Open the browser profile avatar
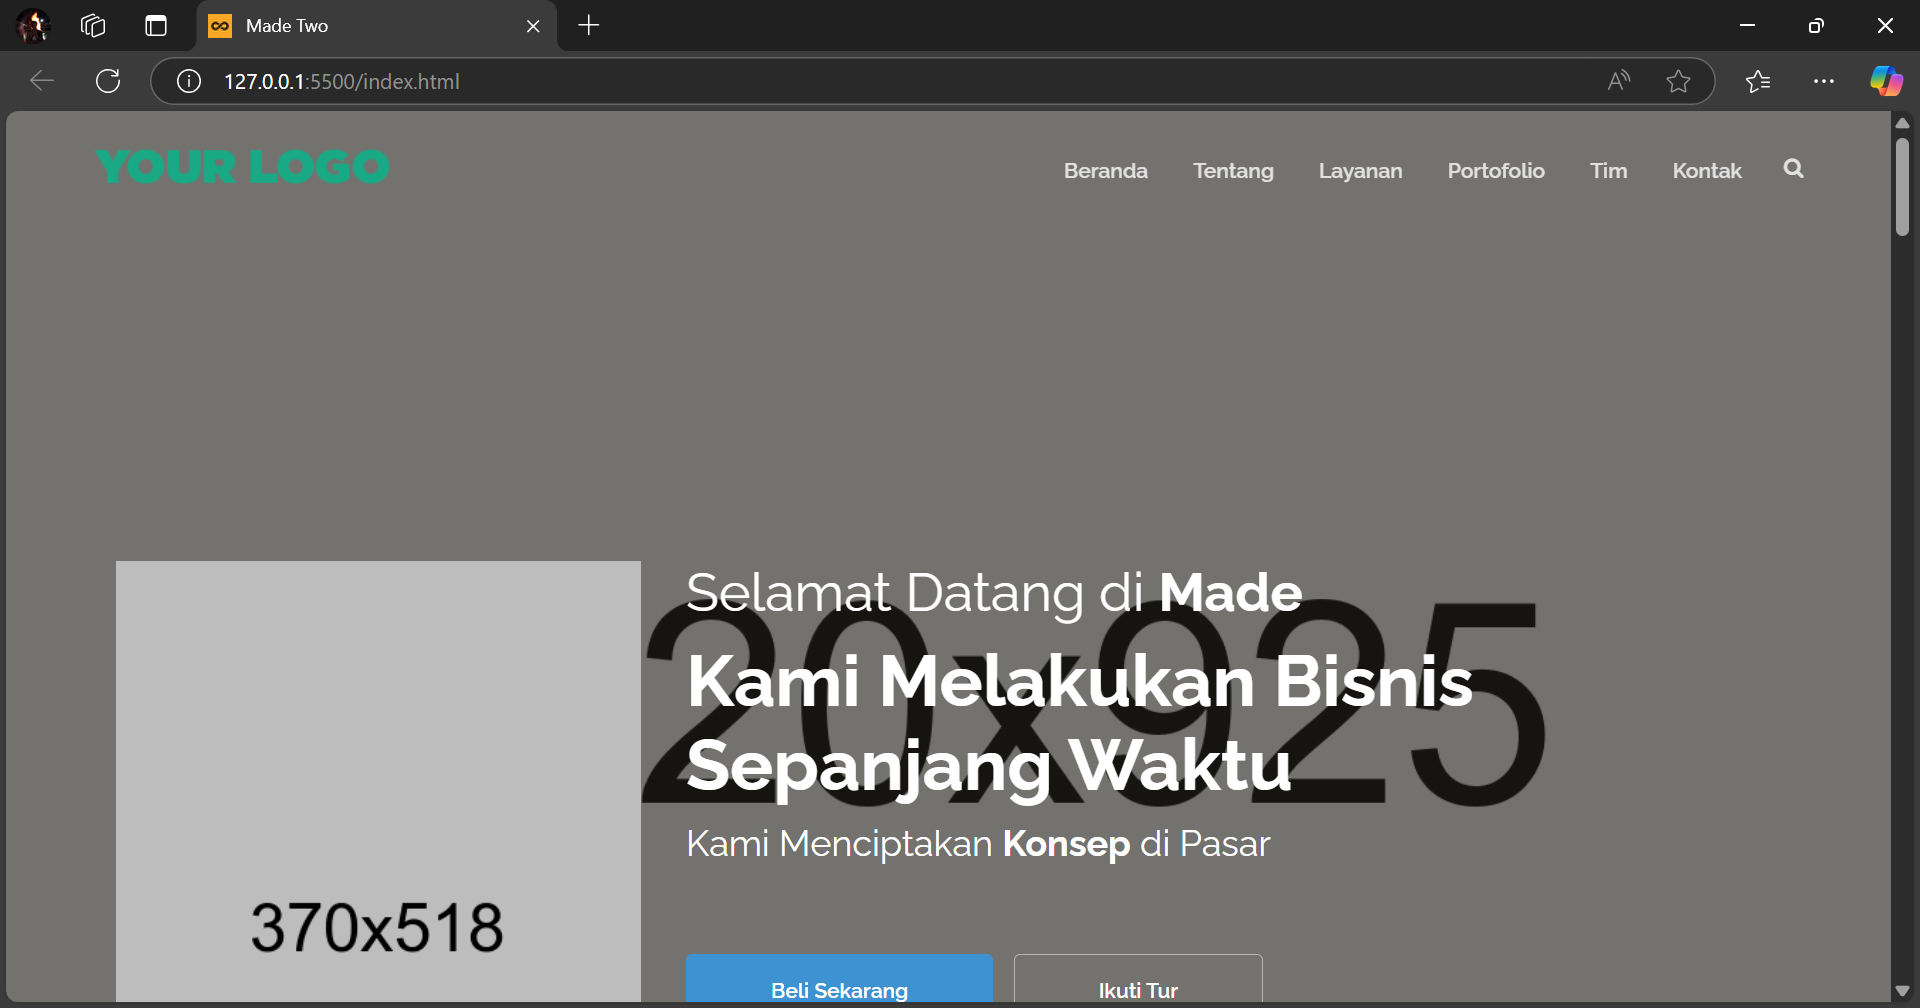This screenshot has height=1008, width=1920. point(33,26)
